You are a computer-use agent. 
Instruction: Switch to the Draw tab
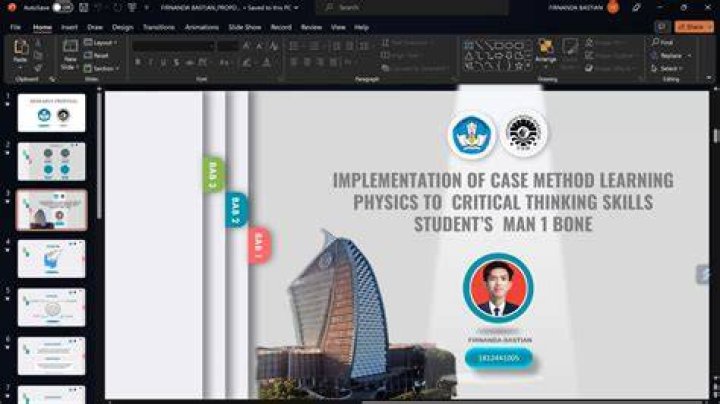[95, 28]
